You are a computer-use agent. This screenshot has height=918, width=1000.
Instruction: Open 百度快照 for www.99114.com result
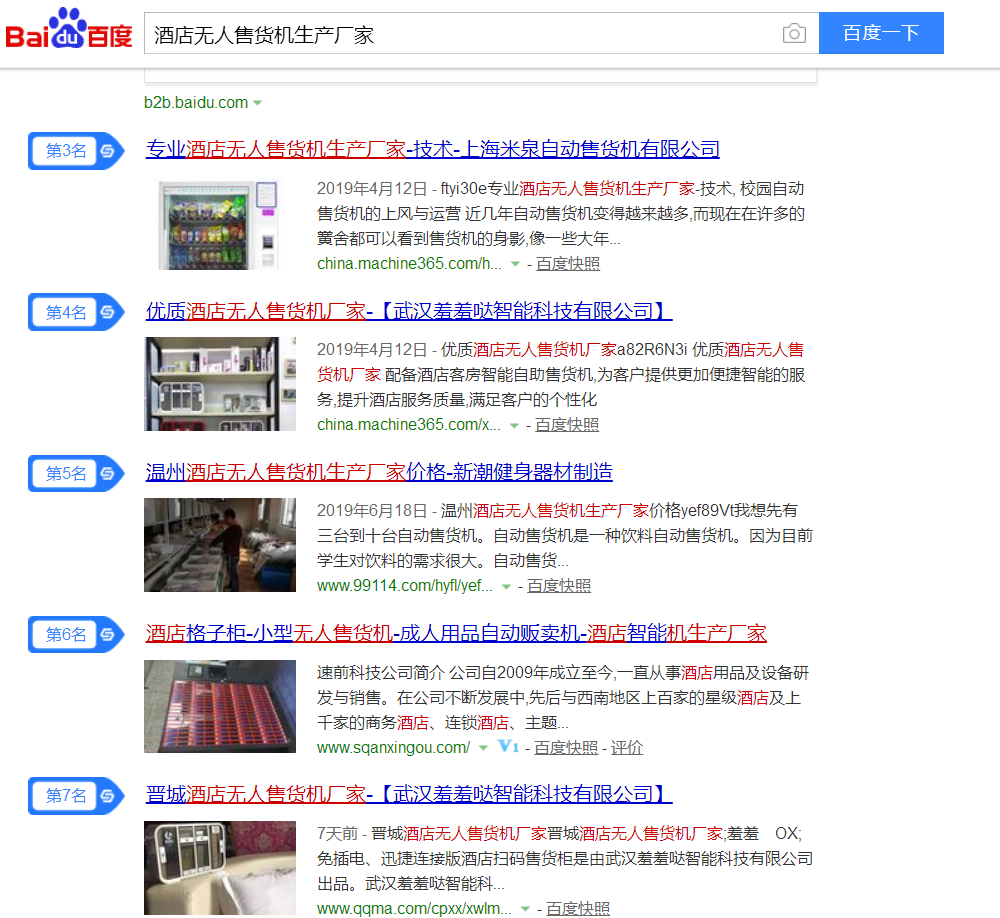[x=559, y=586]
